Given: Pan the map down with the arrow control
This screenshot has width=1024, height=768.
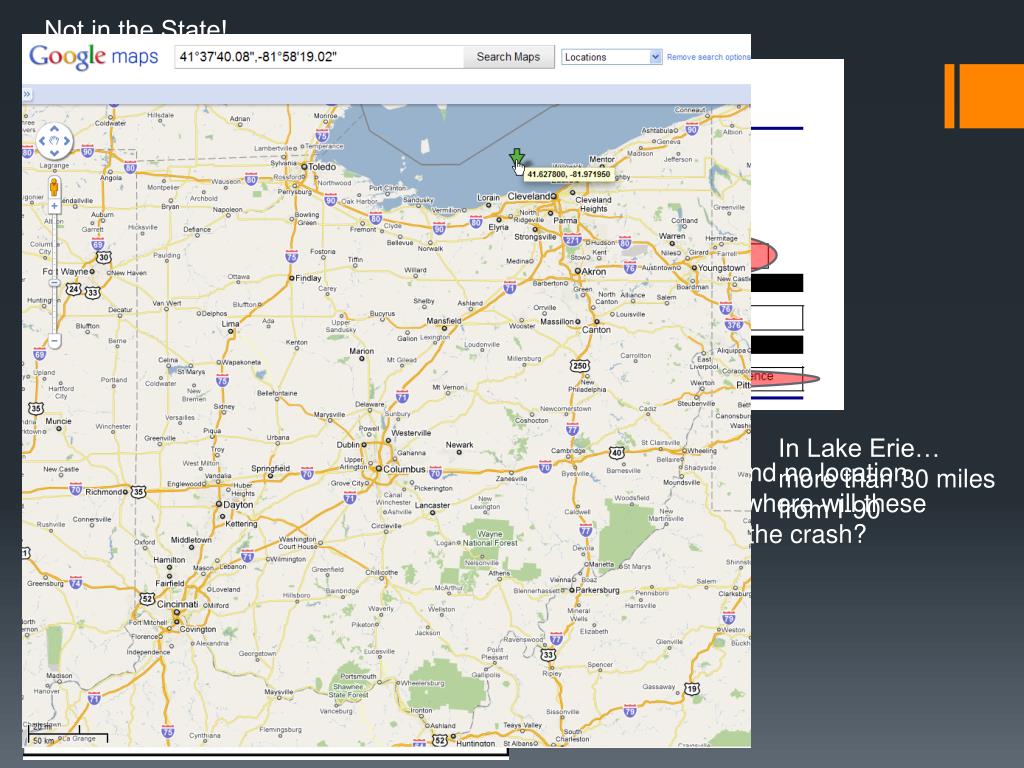Looking at the screenshot, I should 54,153.
